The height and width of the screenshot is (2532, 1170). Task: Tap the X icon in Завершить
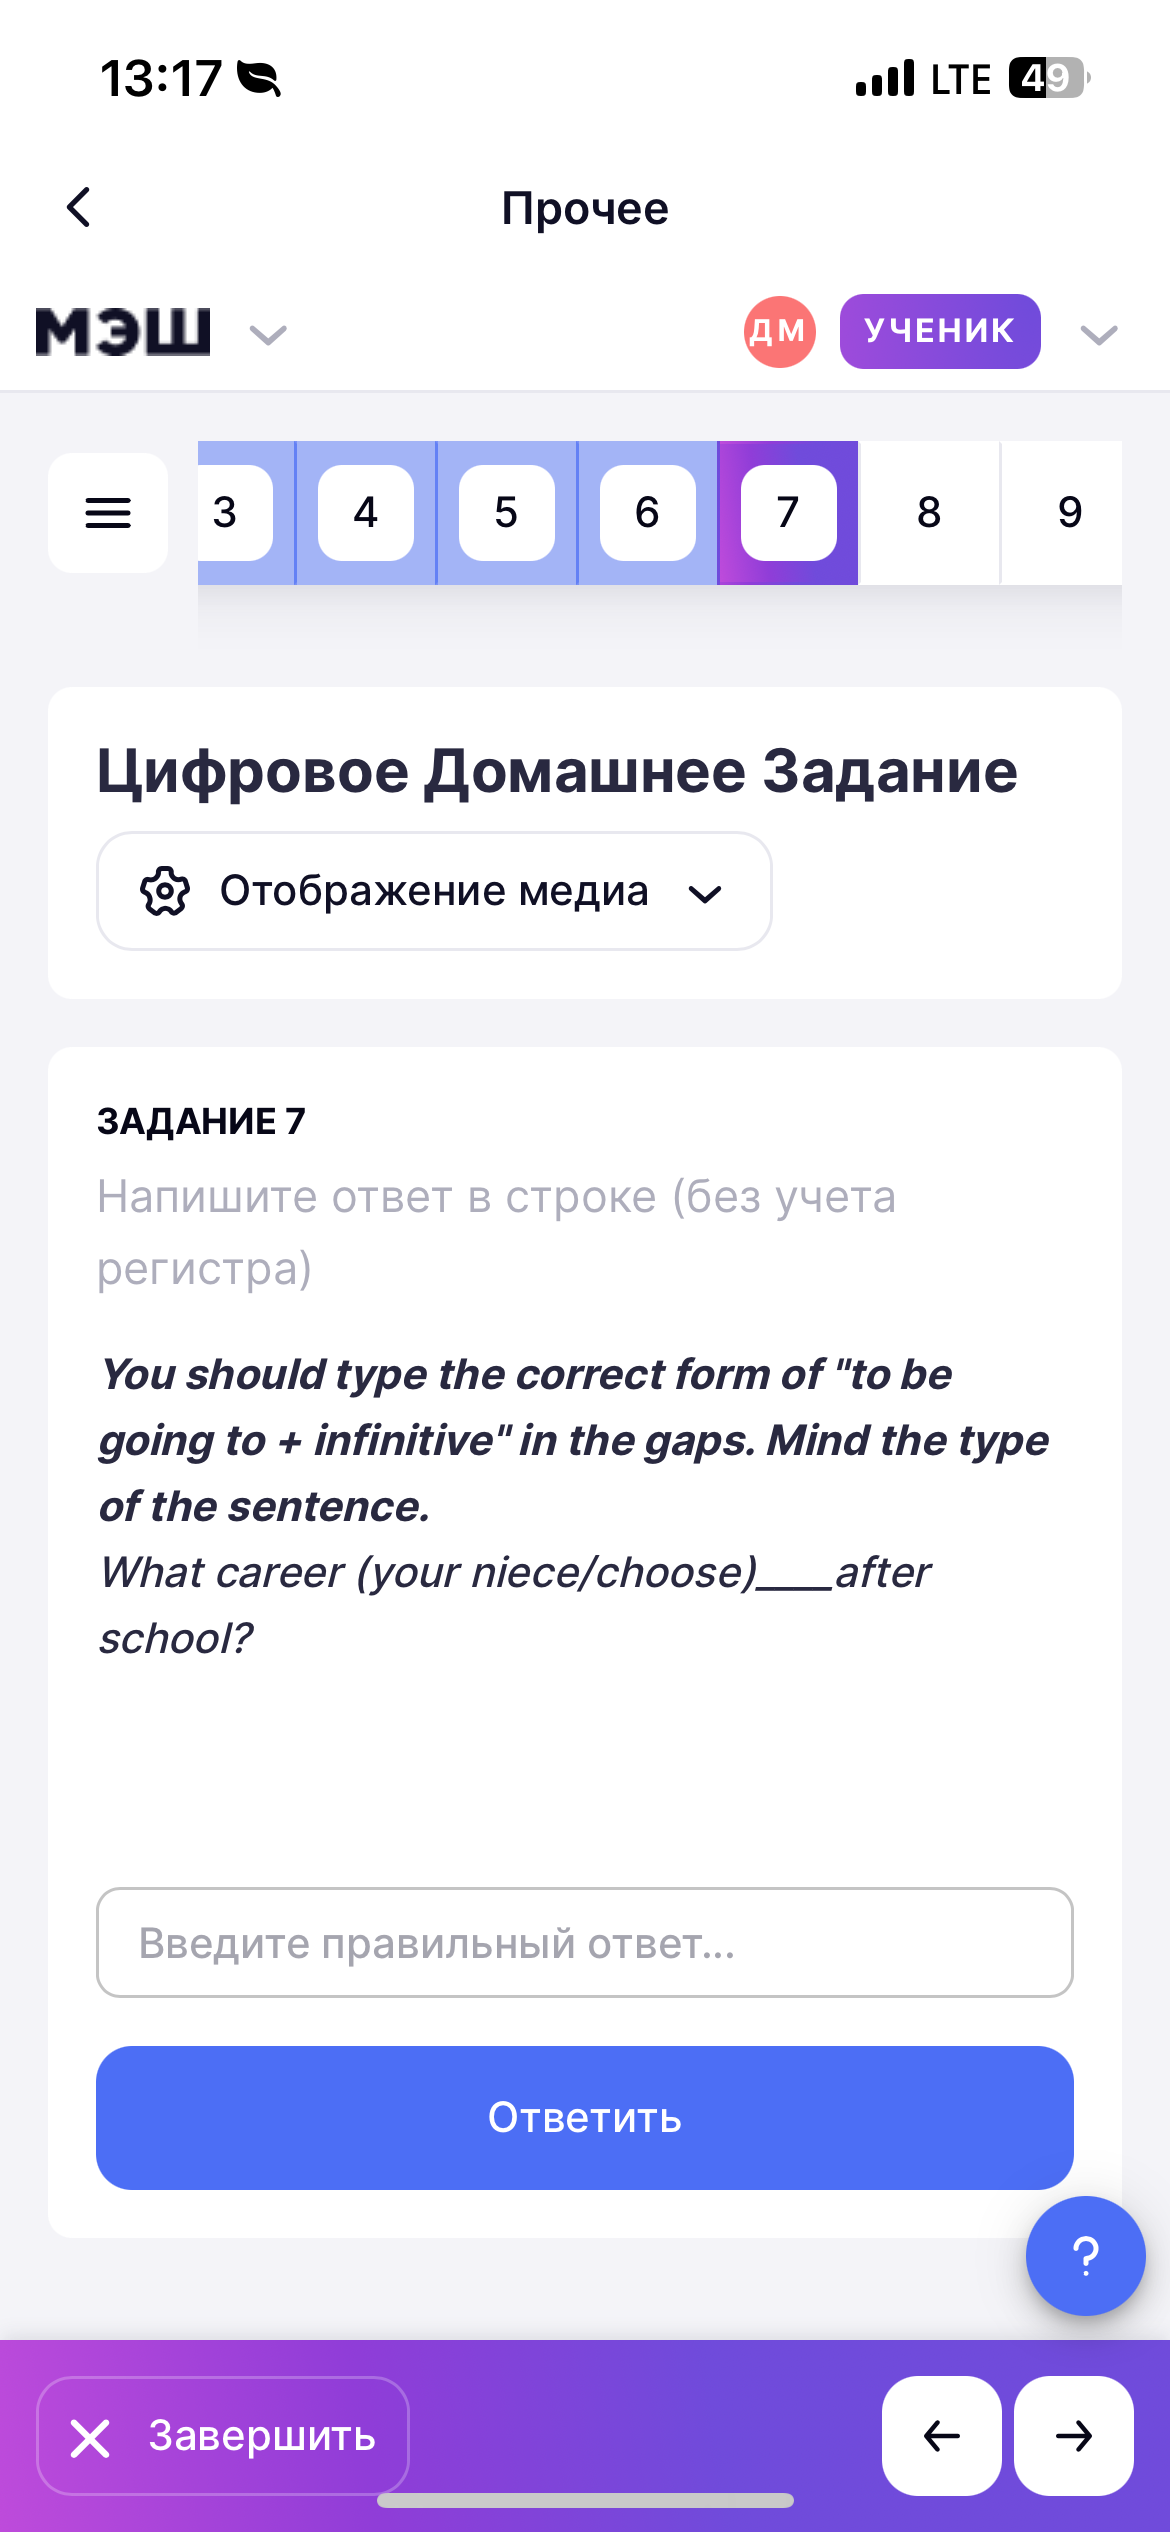point(90,2438)
